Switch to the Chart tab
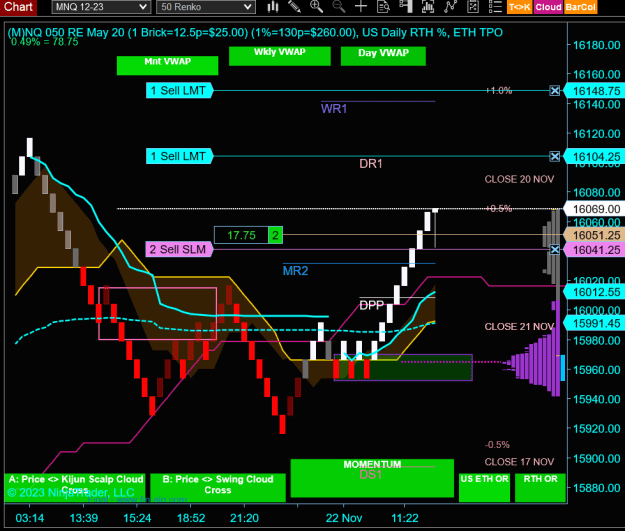 coord(18,7)
